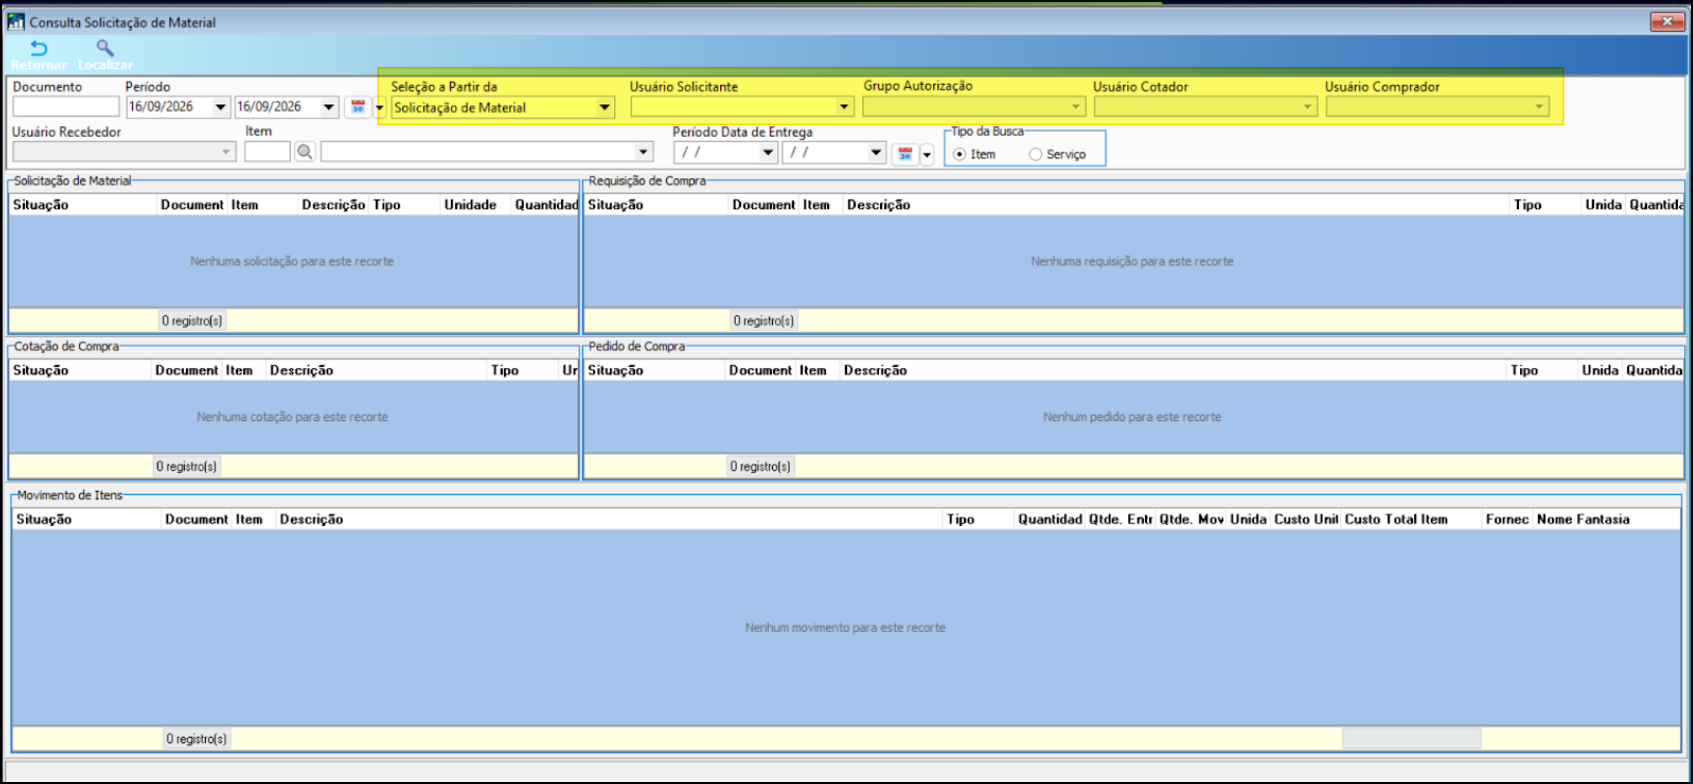Open the Grupo Autorização dropdown
The image size is (1693, 784).
click(1076, 107)
